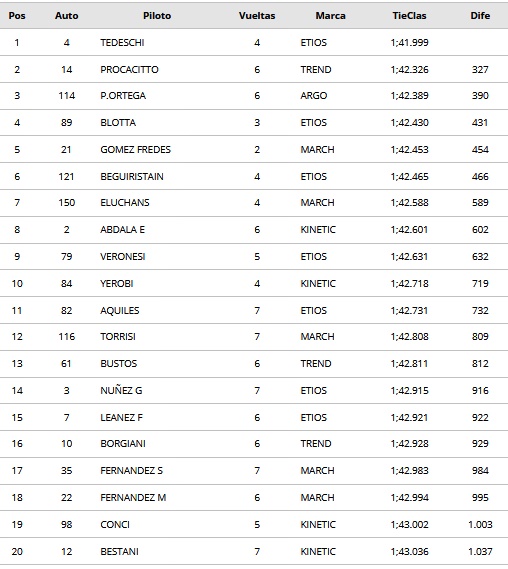Click GOMEZ FREDES pilot entry
This screenshot has width=508, height=569.
[135, 150]
